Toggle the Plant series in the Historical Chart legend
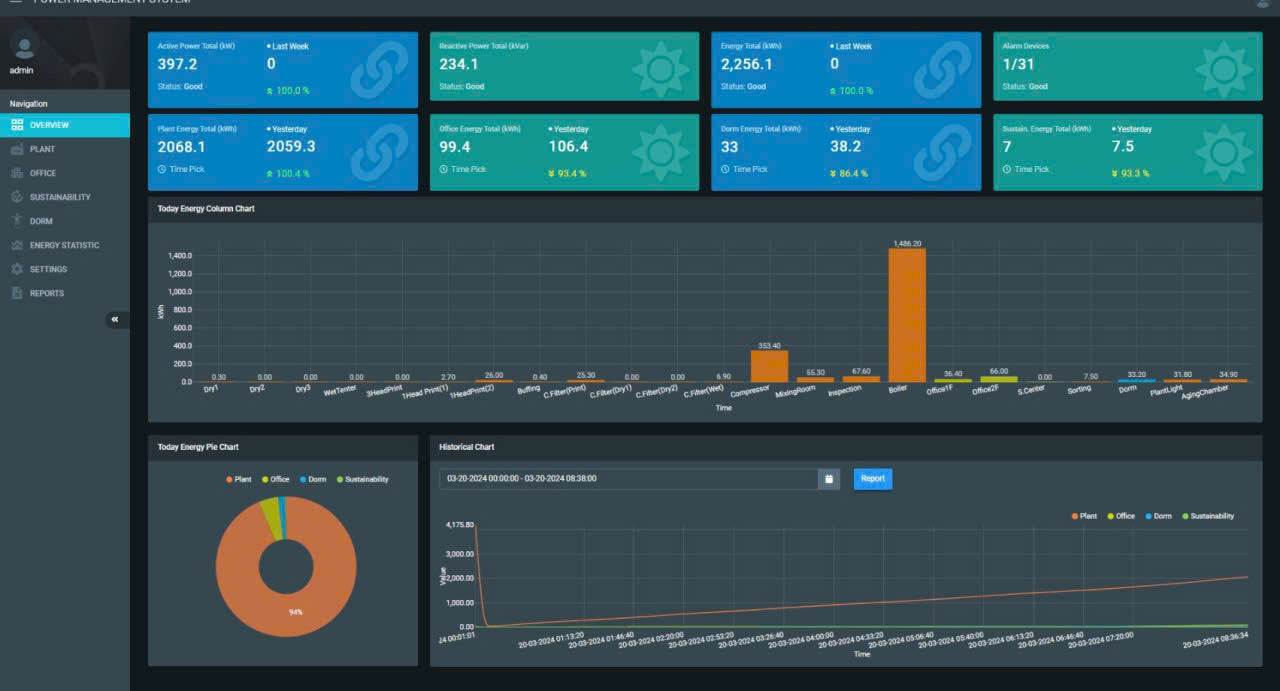This screenshot has width=1280, height=691. (x=1085, y=516)
